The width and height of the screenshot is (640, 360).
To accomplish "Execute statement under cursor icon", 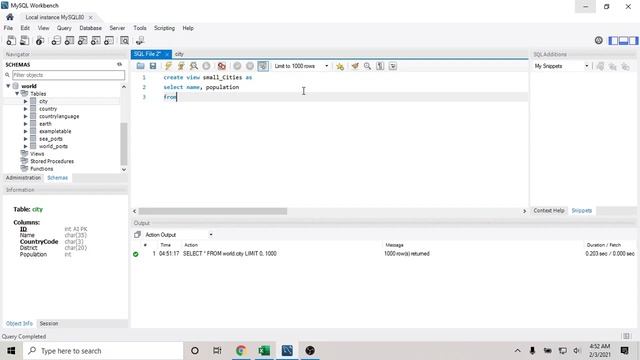I will click(181, 66).
